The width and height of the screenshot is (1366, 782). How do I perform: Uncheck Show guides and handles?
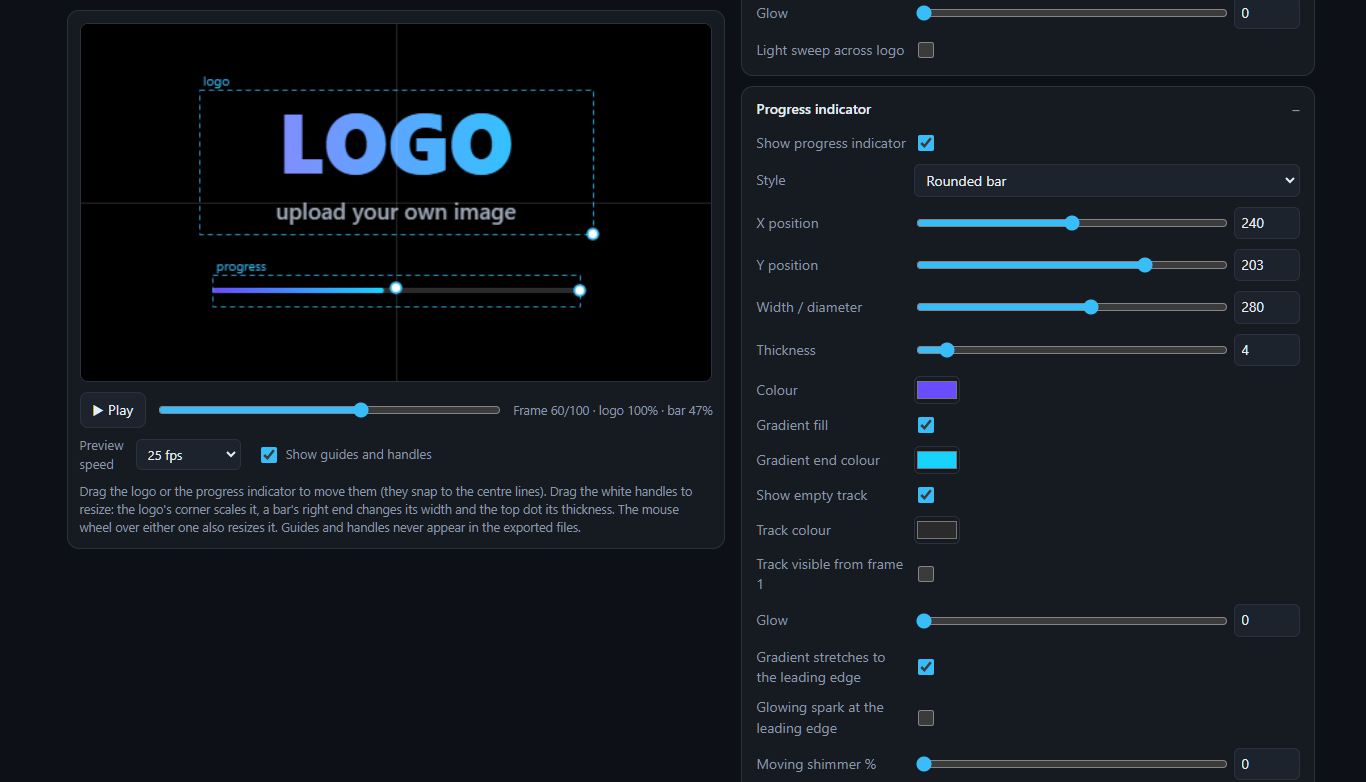269,455
